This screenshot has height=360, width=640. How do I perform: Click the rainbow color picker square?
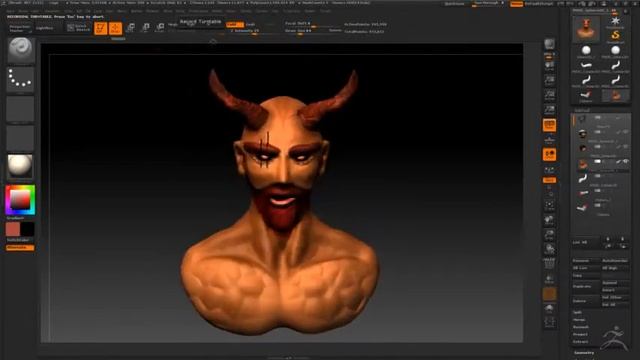click(x=20, y=200)
